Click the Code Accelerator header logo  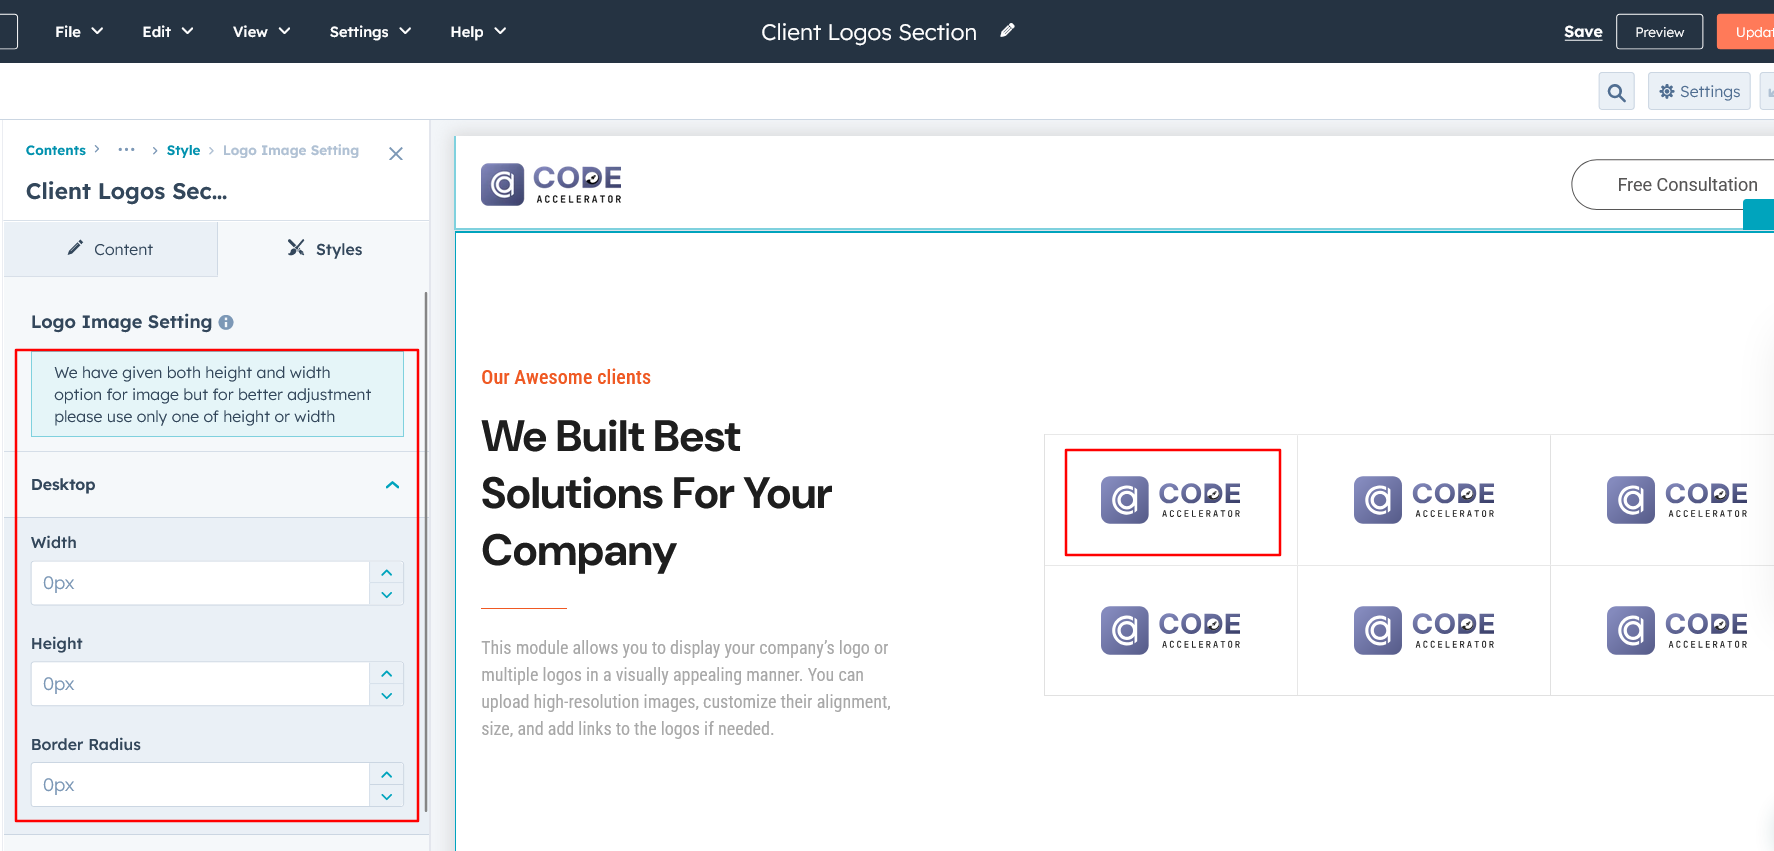pyautogui.click(x=551, y=184)
